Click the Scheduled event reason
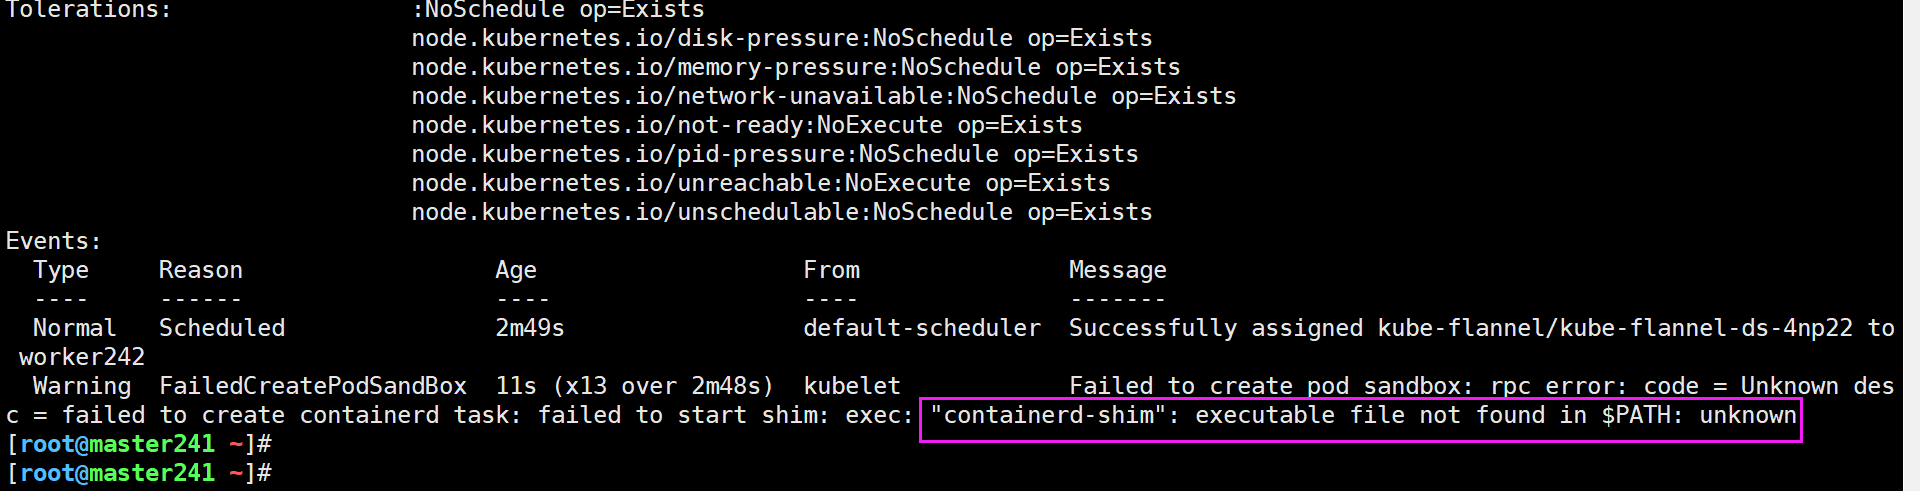This screenshot has height=491, width=1920. (x=221, y=329)
